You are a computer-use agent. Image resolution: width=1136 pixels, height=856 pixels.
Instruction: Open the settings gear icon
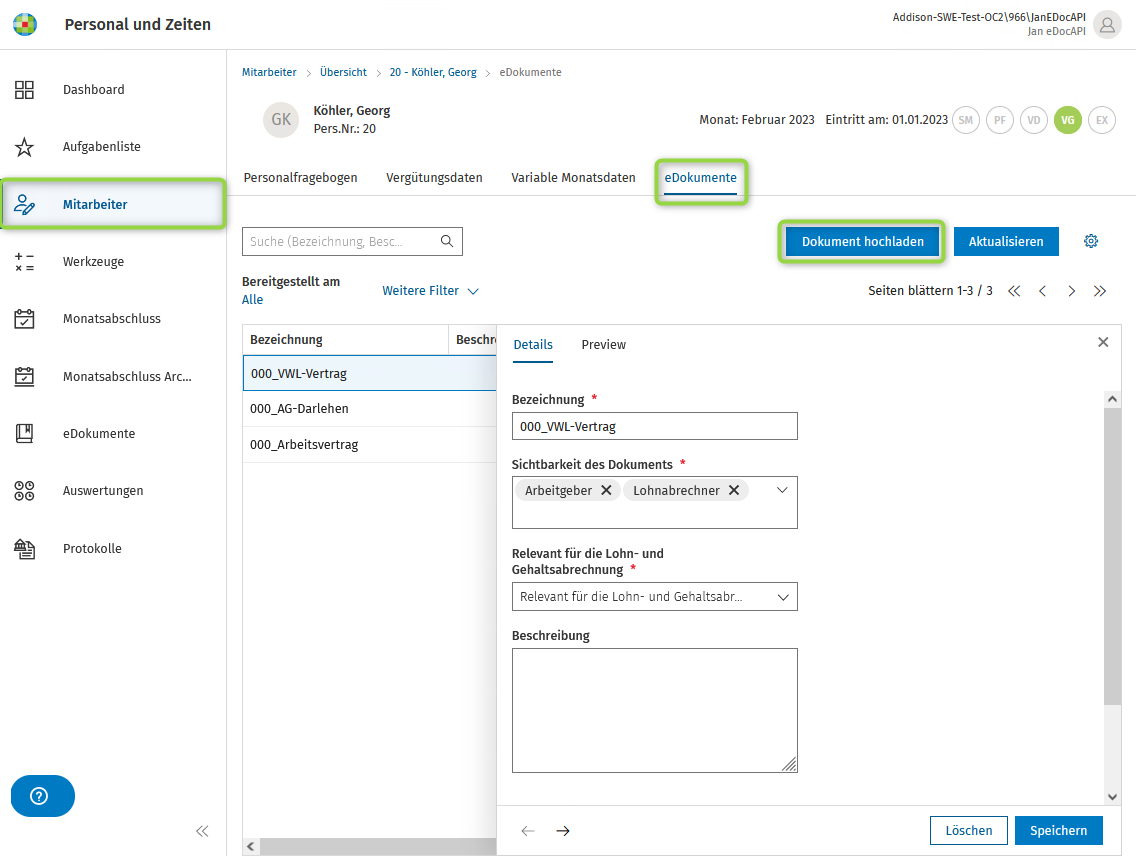(1091, 241)
